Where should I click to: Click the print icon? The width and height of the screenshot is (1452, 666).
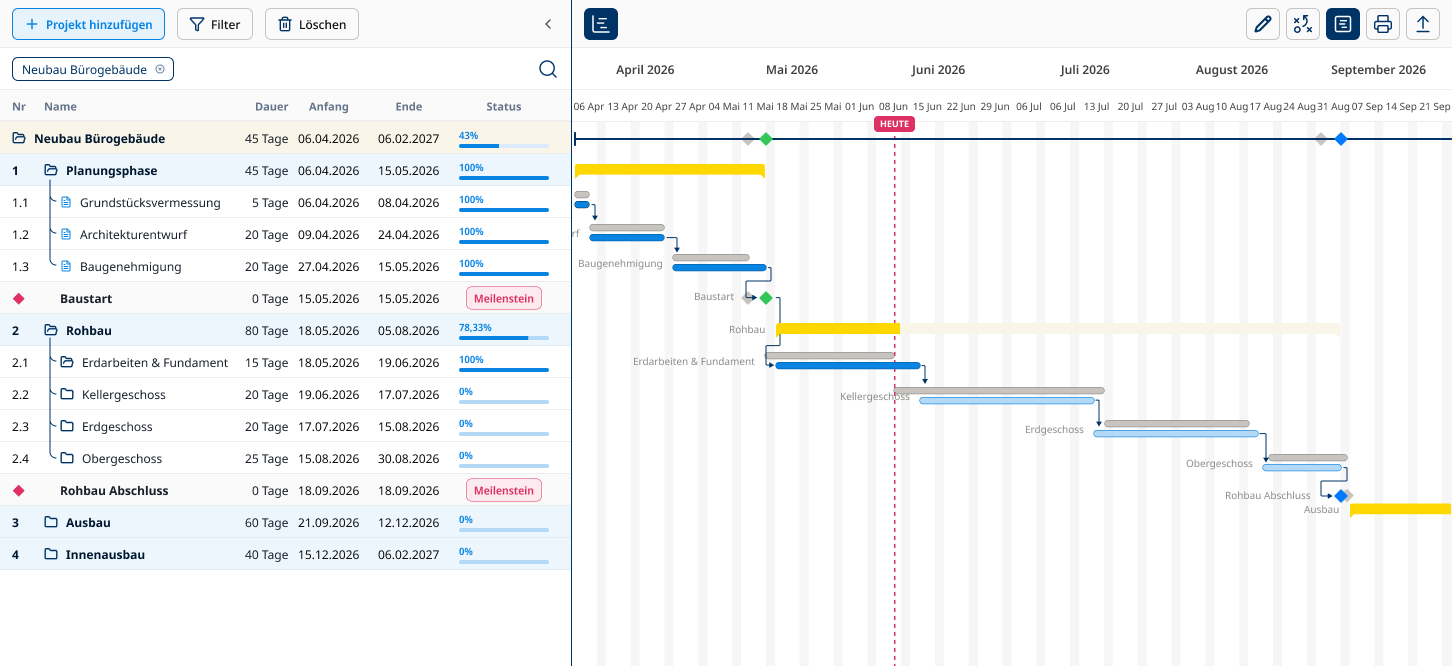[x=1383, y=24]
